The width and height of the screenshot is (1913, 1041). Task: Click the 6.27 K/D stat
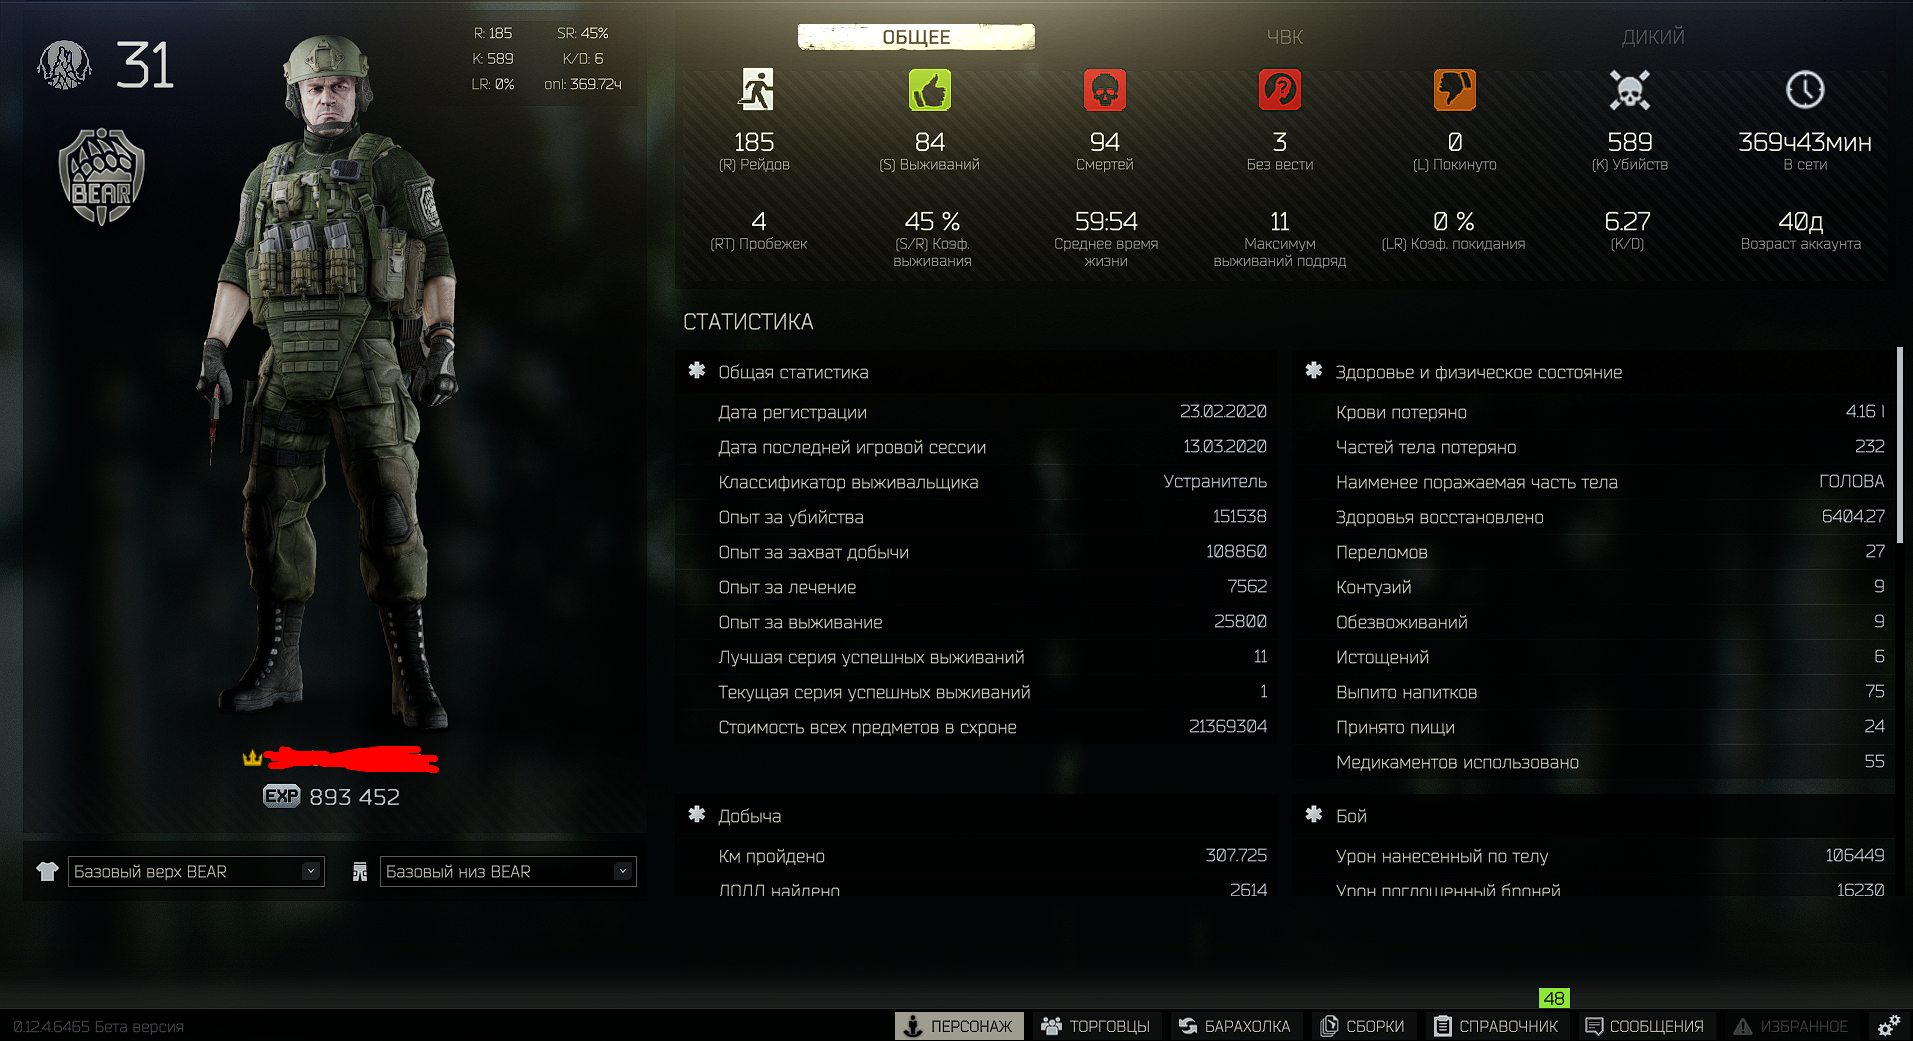click(1627, 230)
